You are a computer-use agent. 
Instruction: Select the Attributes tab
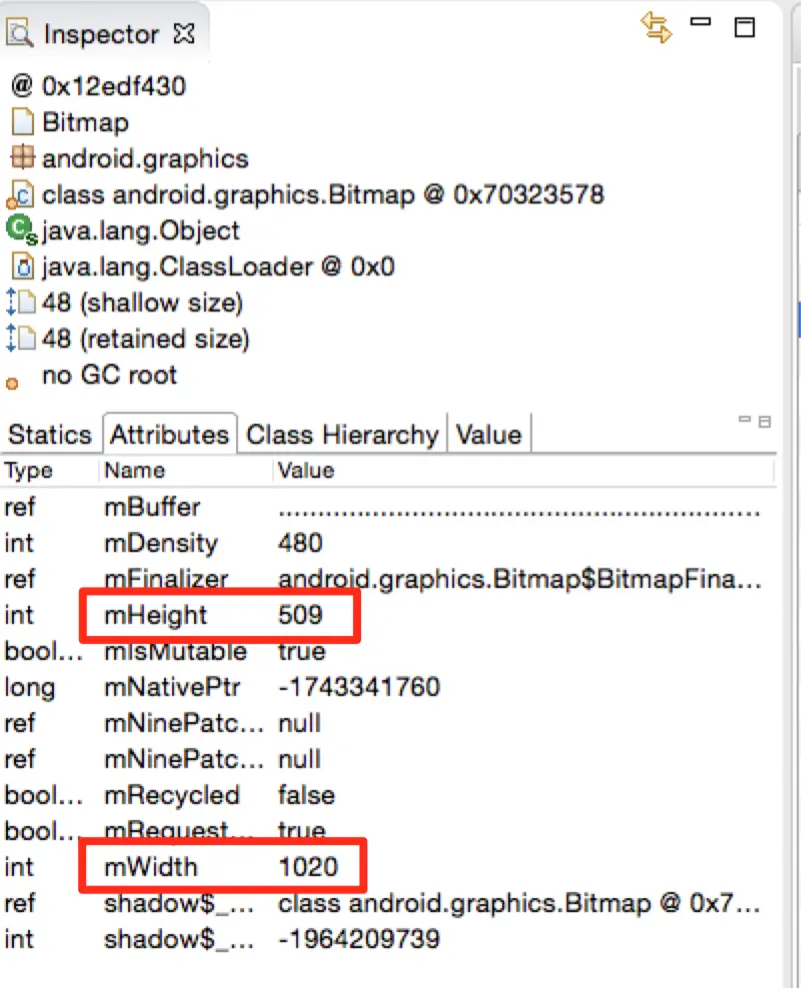click(x=170, y=434)
